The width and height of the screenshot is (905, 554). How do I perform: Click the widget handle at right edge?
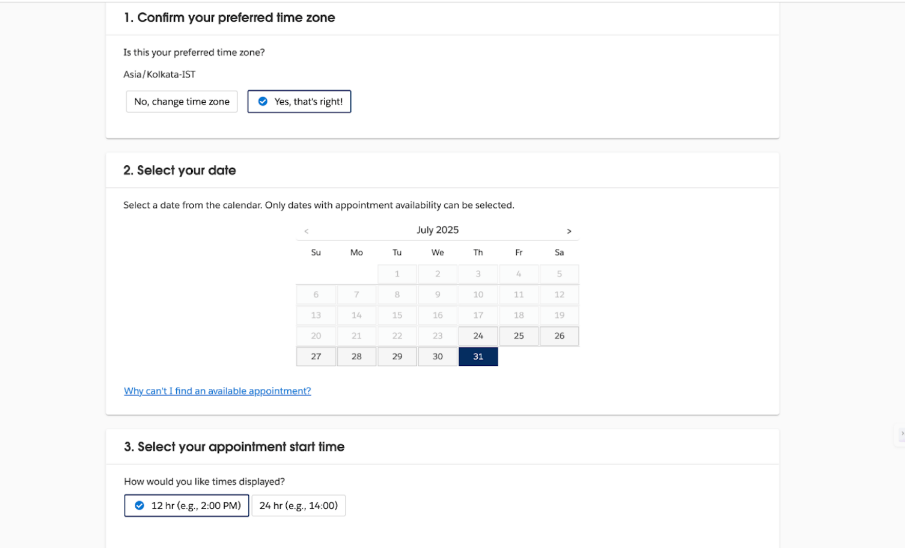pyautogui.click(x=901, y=435)
